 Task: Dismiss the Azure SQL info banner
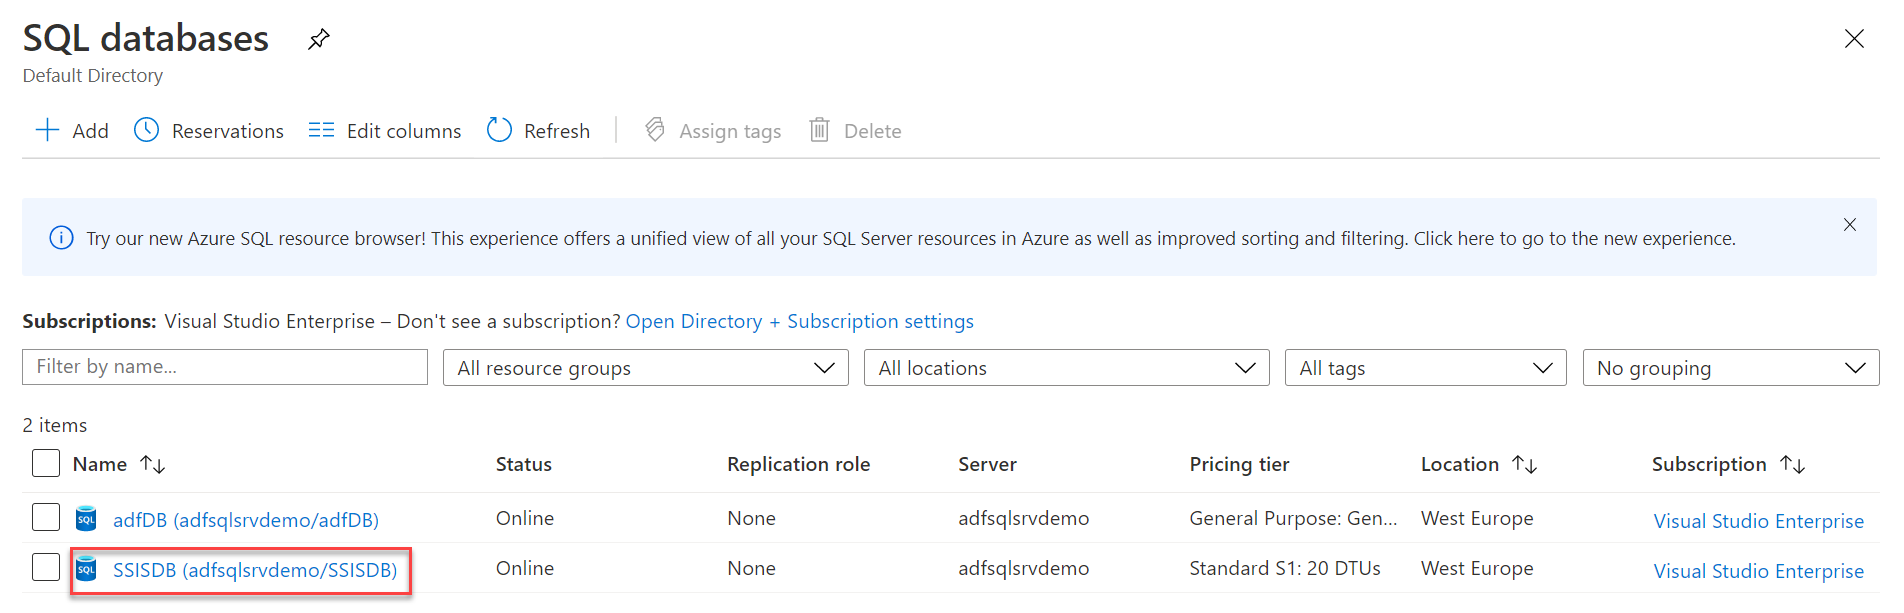1849,225
